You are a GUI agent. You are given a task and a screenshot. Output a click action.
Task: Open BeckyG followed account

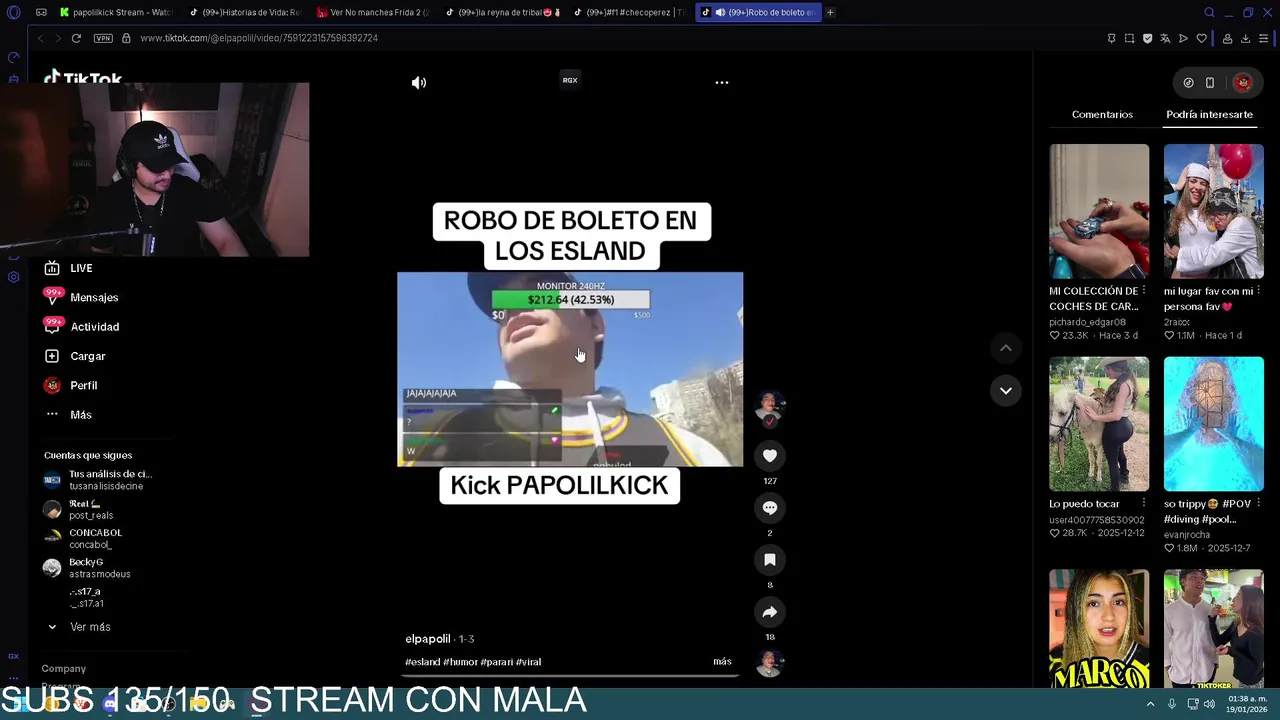pyautogui.click(x=88, y=568)
